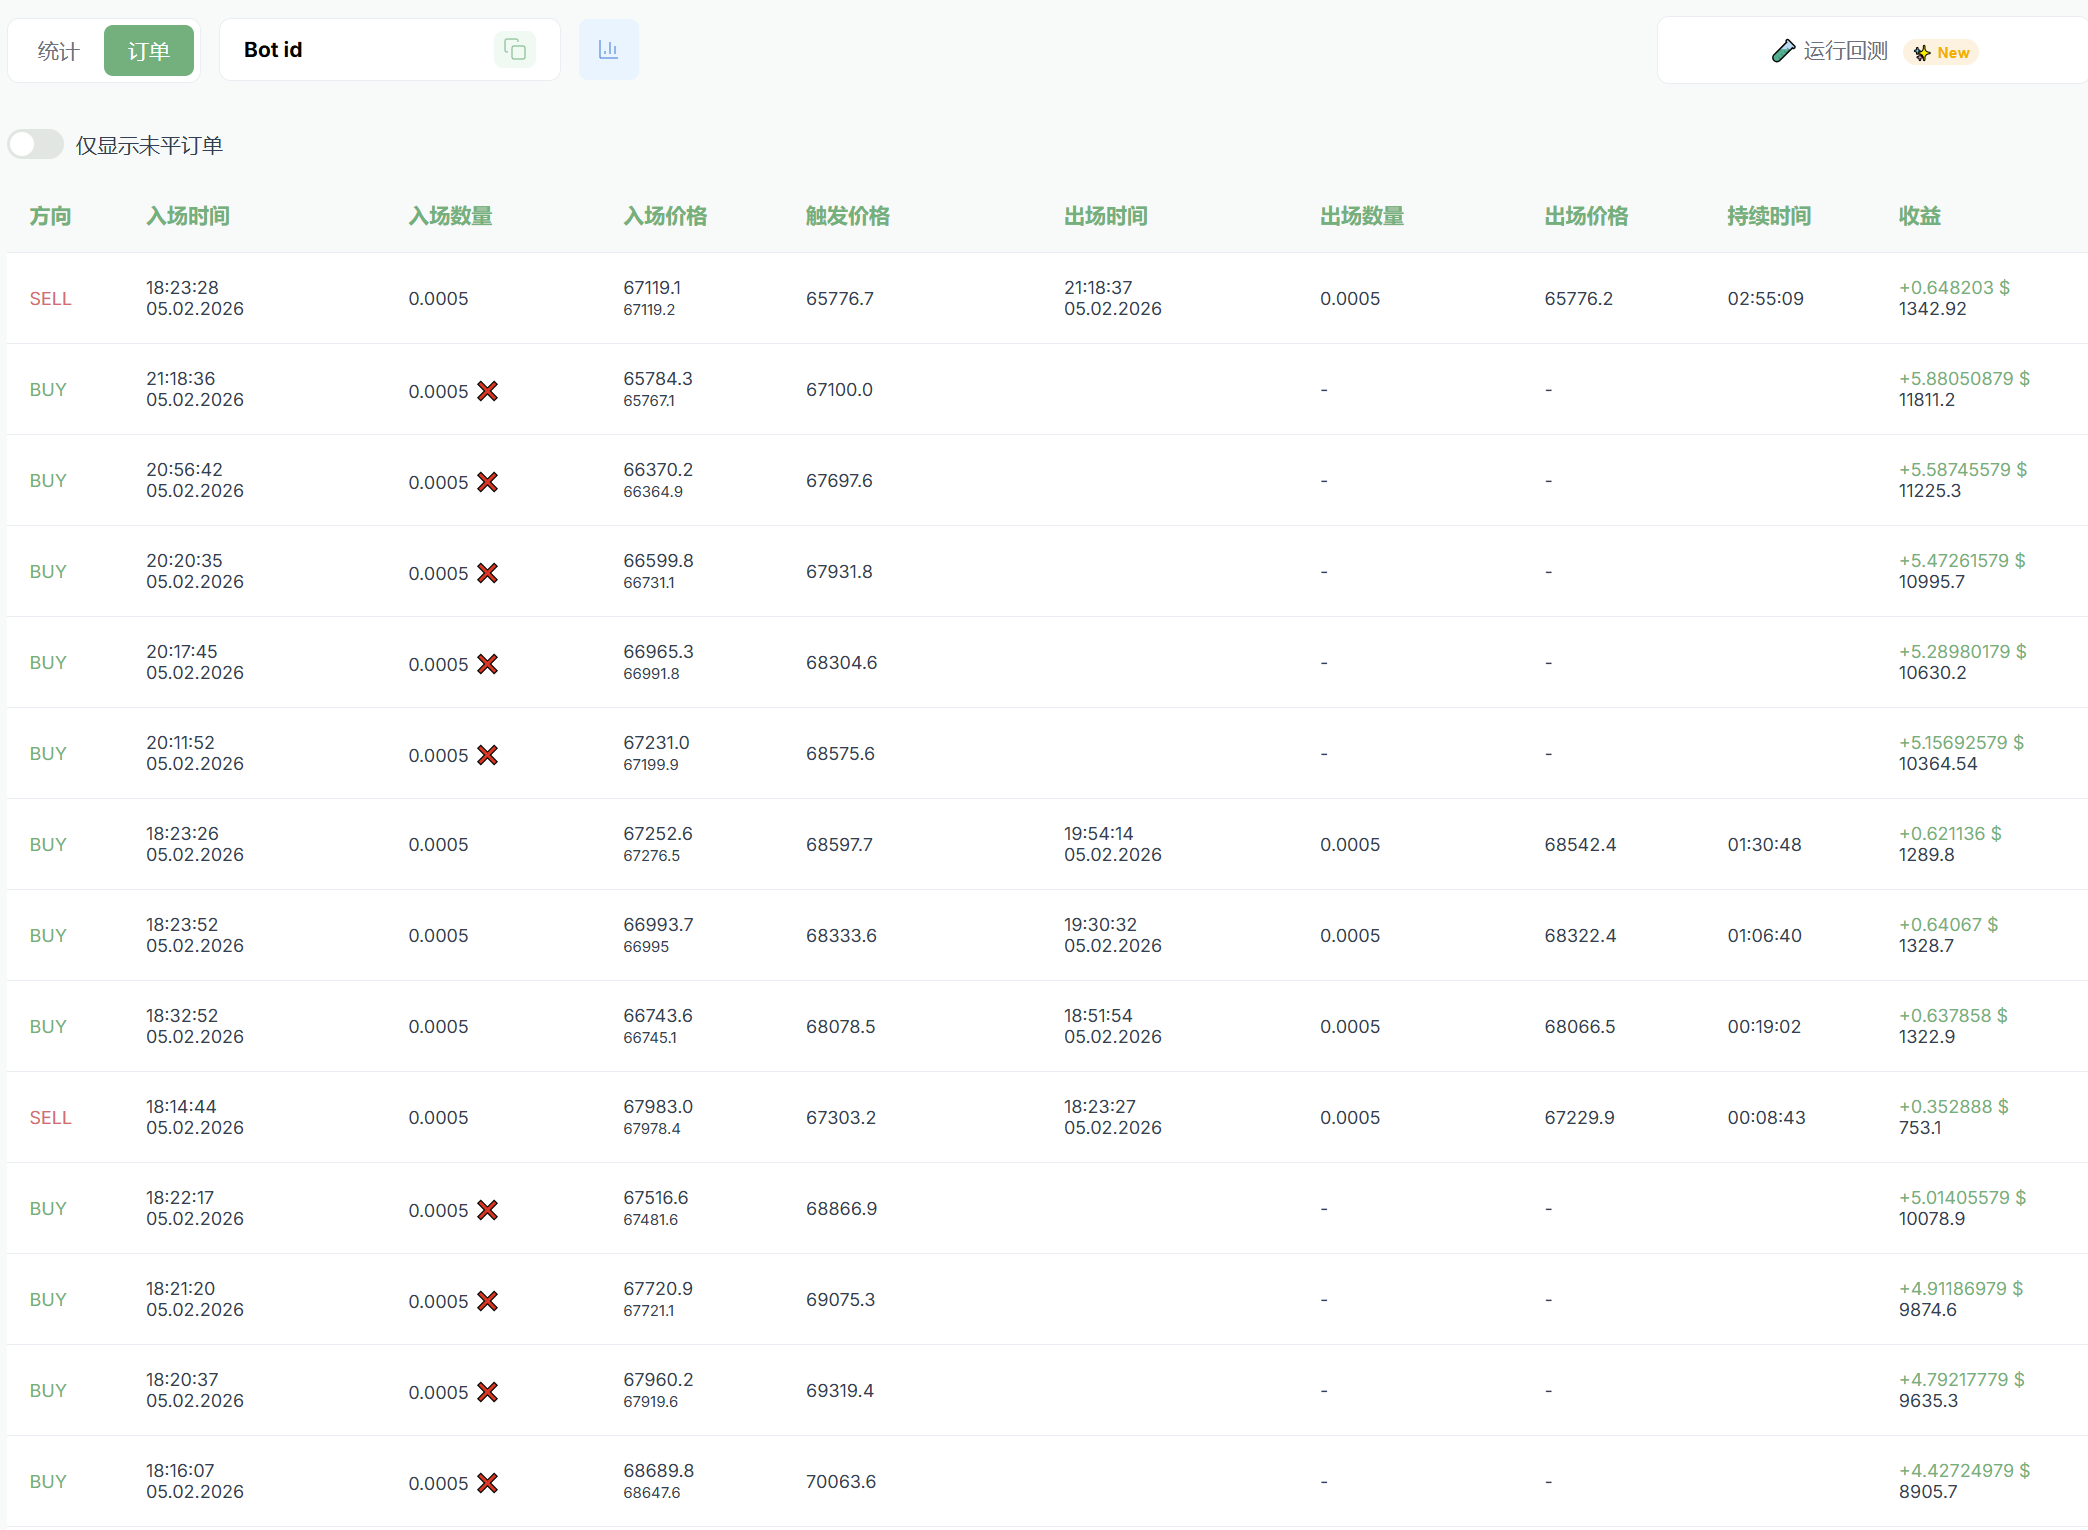
Task: Copy the Bot id with copy icon
Action: point(515,50)
